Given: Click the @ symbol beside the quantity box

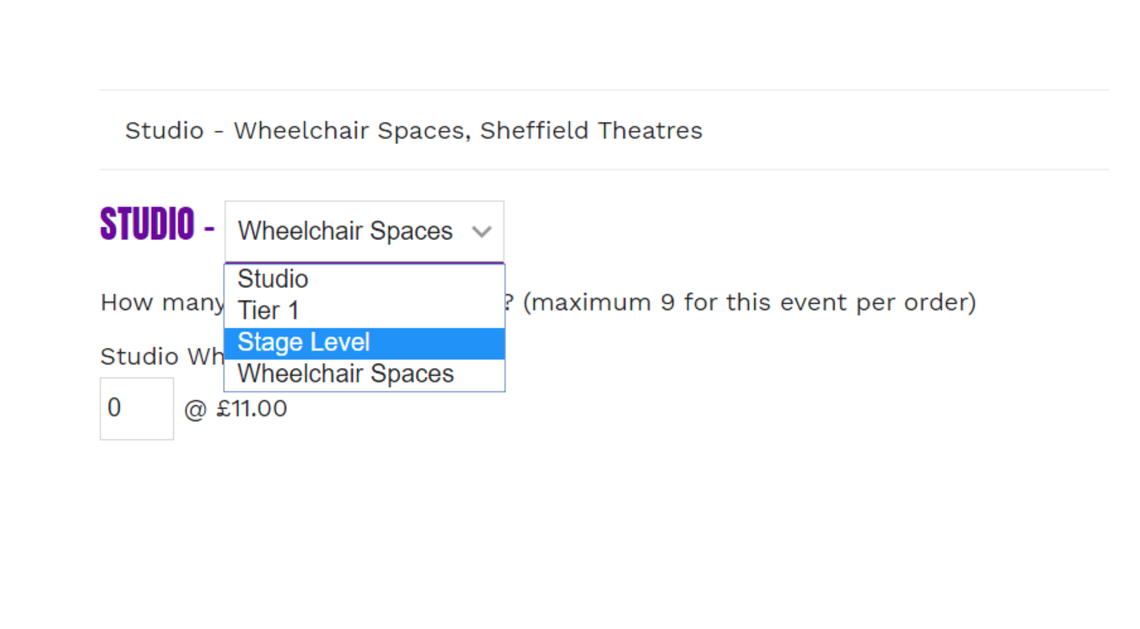Looking at the screenshot, I should 196,409.
